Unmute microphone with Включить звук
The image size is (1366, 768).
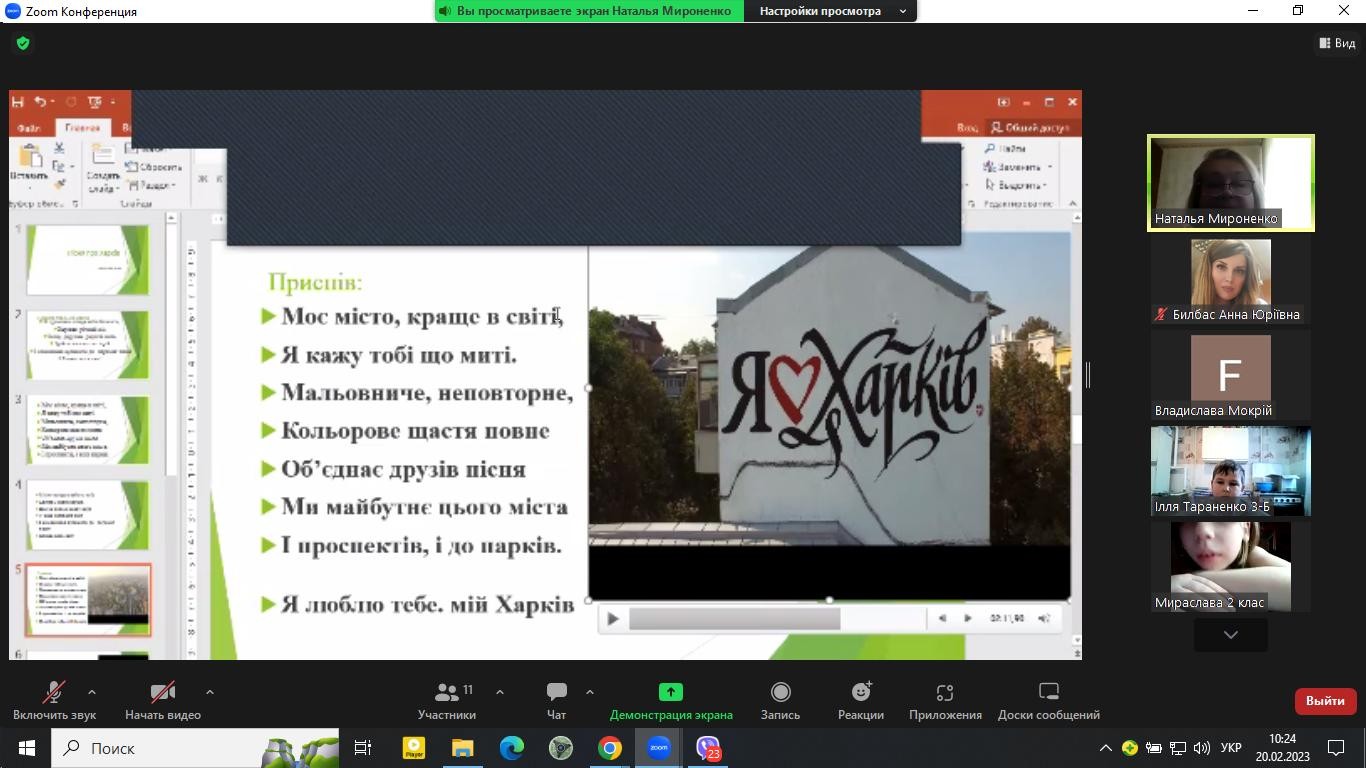tap(54, 701)
